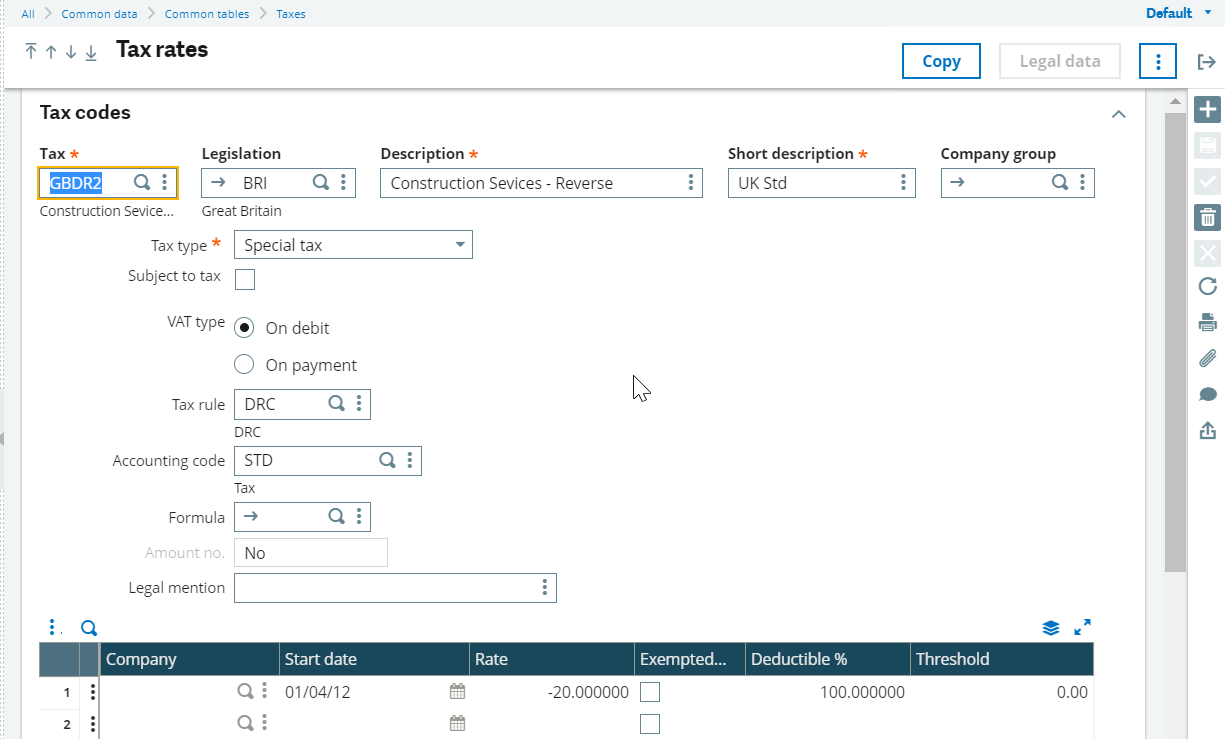Go to the last record arrow

coord(90,51)
